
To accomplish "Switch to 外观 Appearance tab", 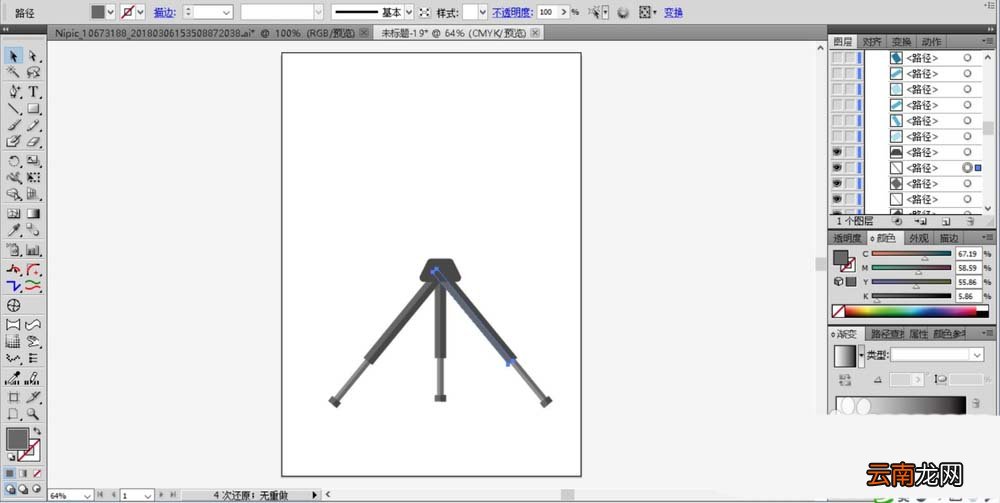I will (x=918, y=238).
